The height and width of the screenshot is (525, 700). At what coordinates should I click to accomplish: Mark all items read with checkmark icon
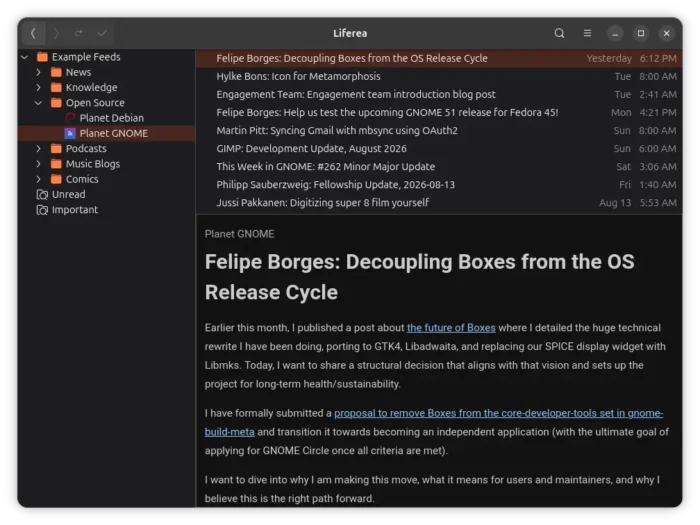(x=102, y=33)
